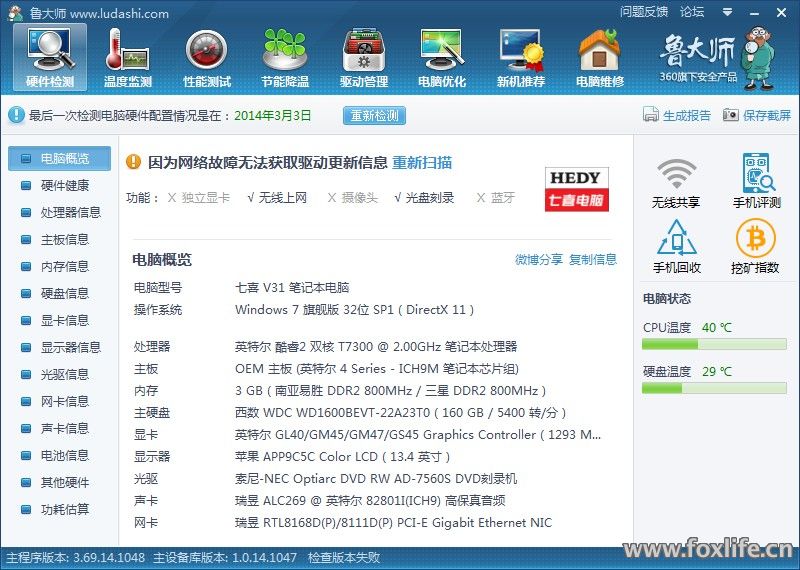800x570 pixels.
Task: Open 硬件检测 hardware detection tool
Action: (x=50, y=57)
